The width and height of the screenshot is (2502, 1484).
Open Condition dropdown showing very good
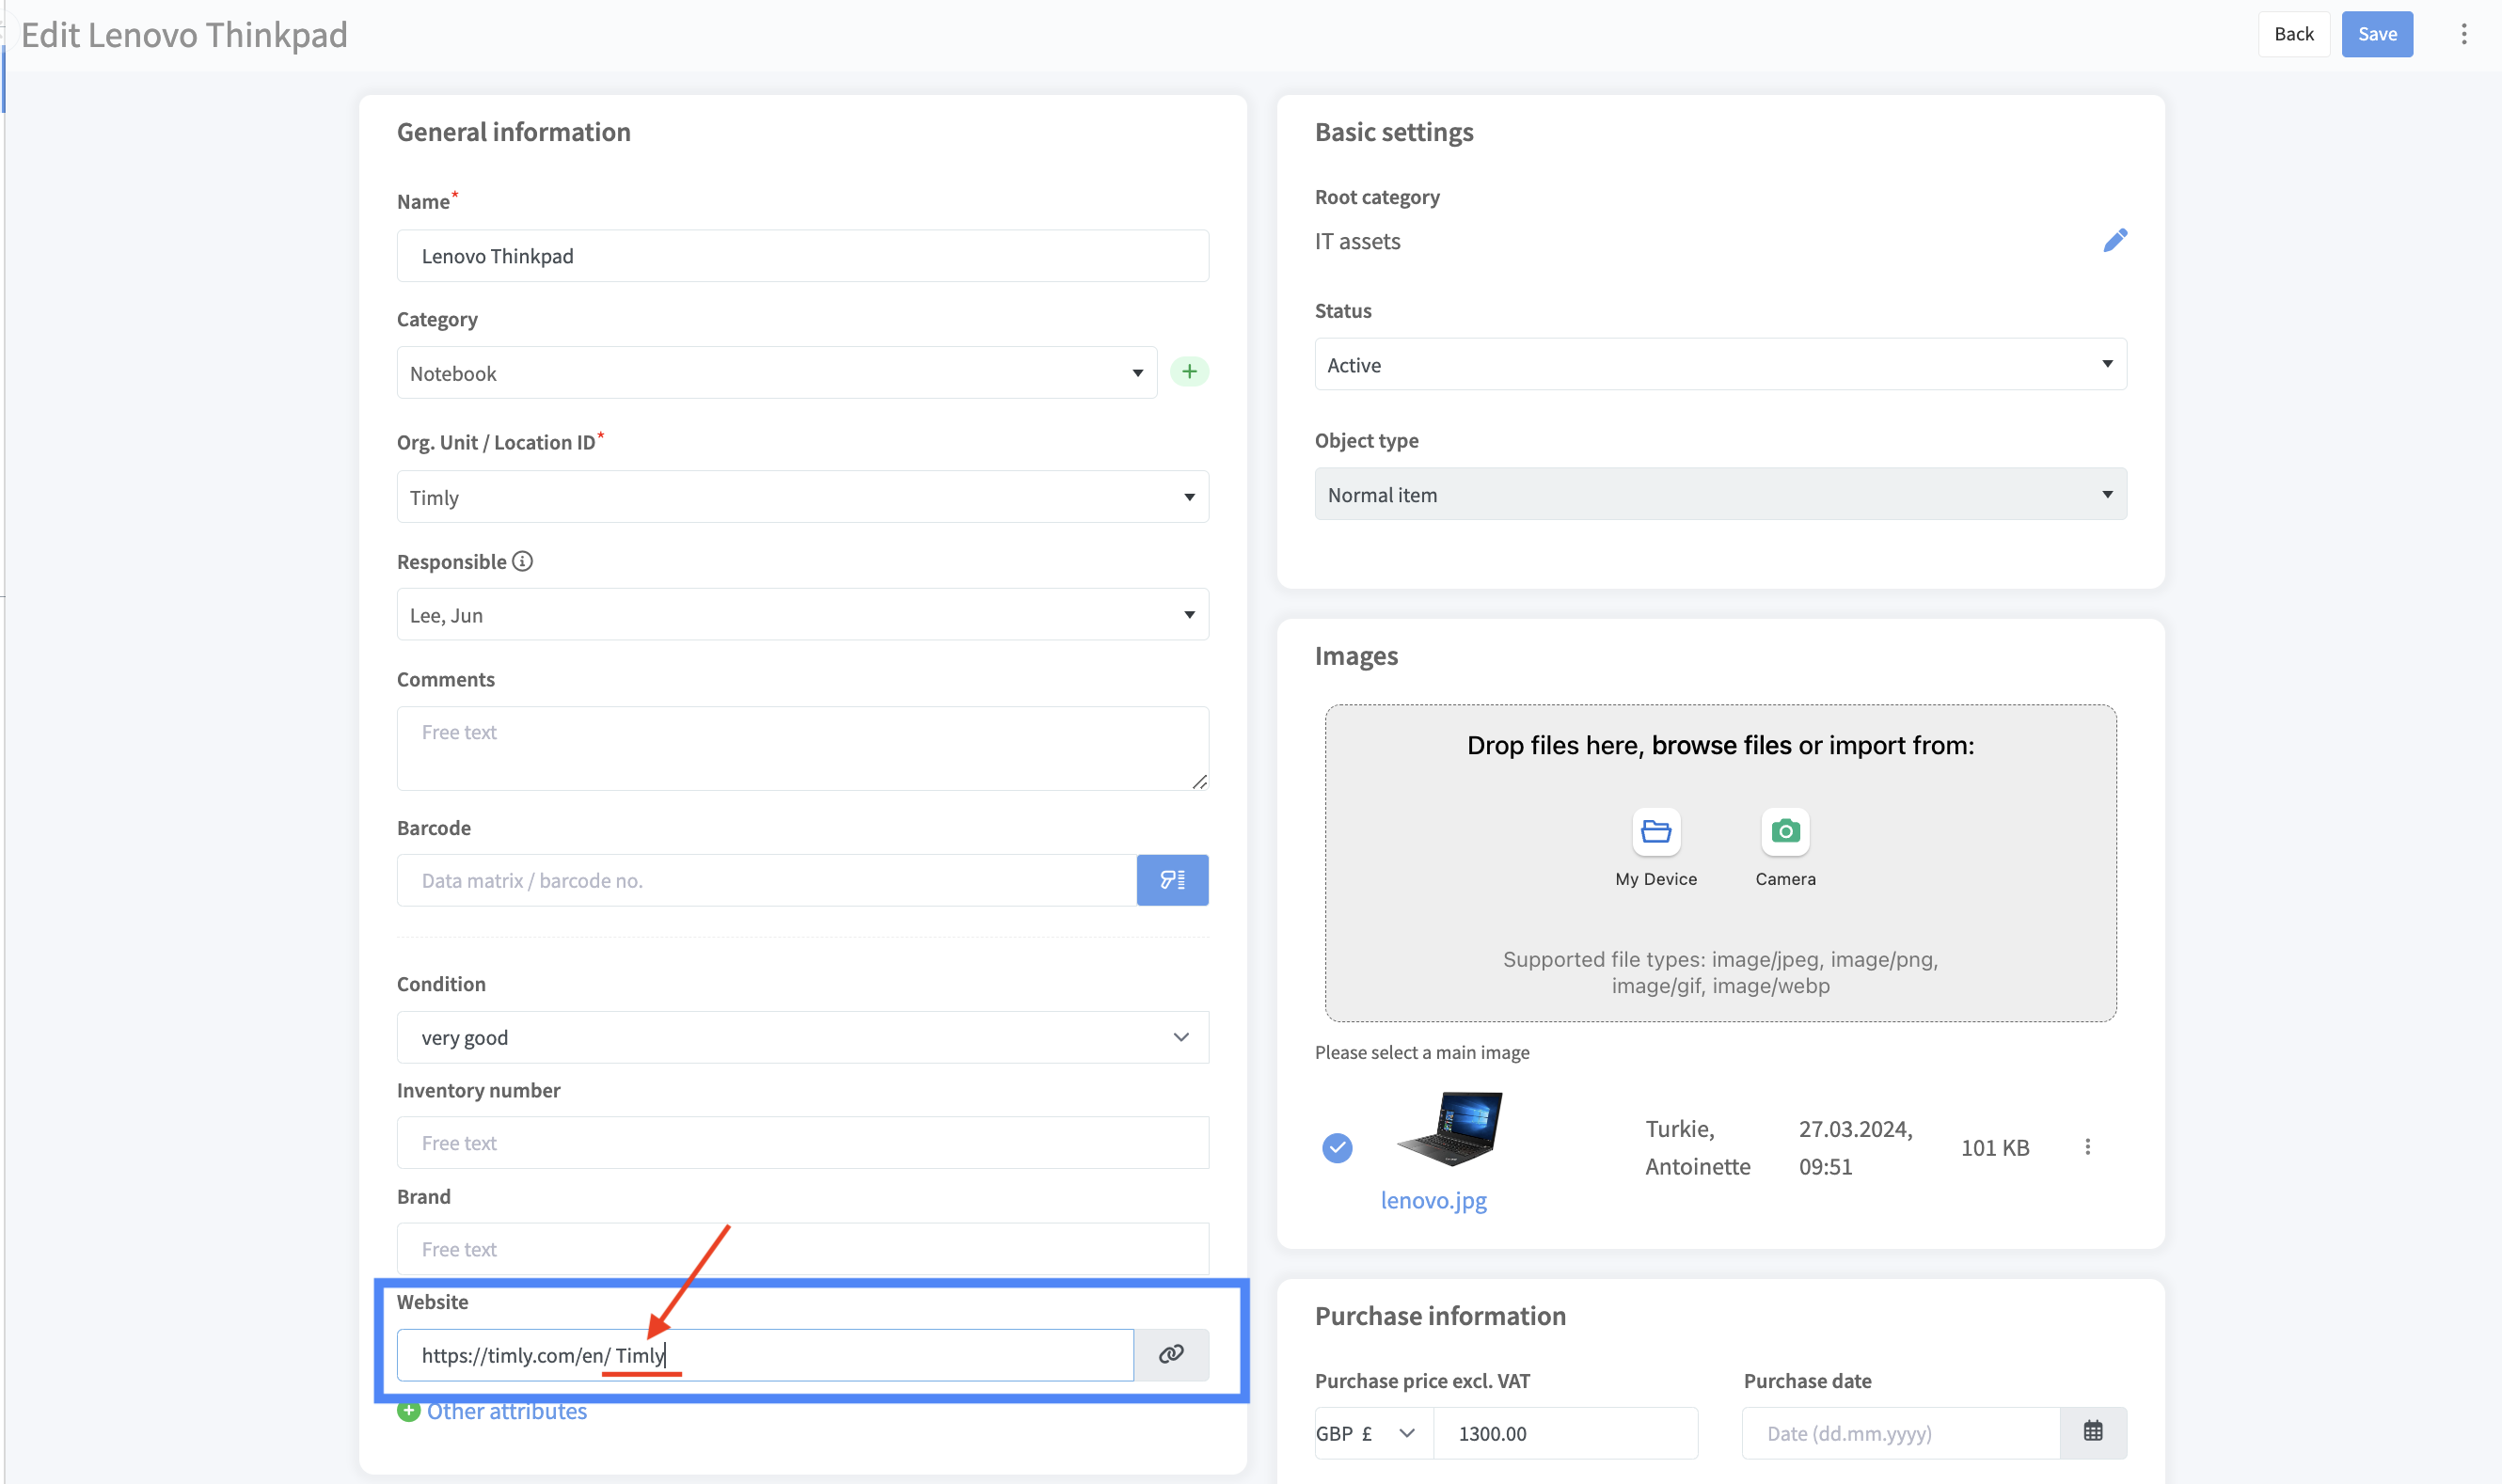[802, 1037]
